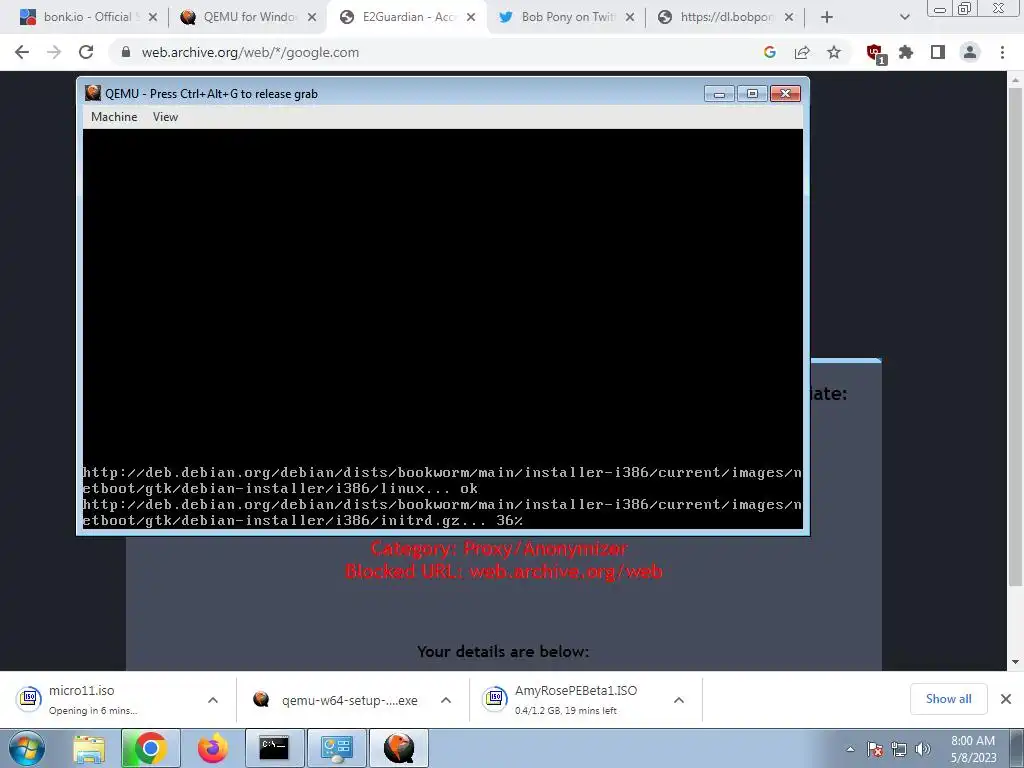Click the Chrome taskbar icon

coord(150,748)
